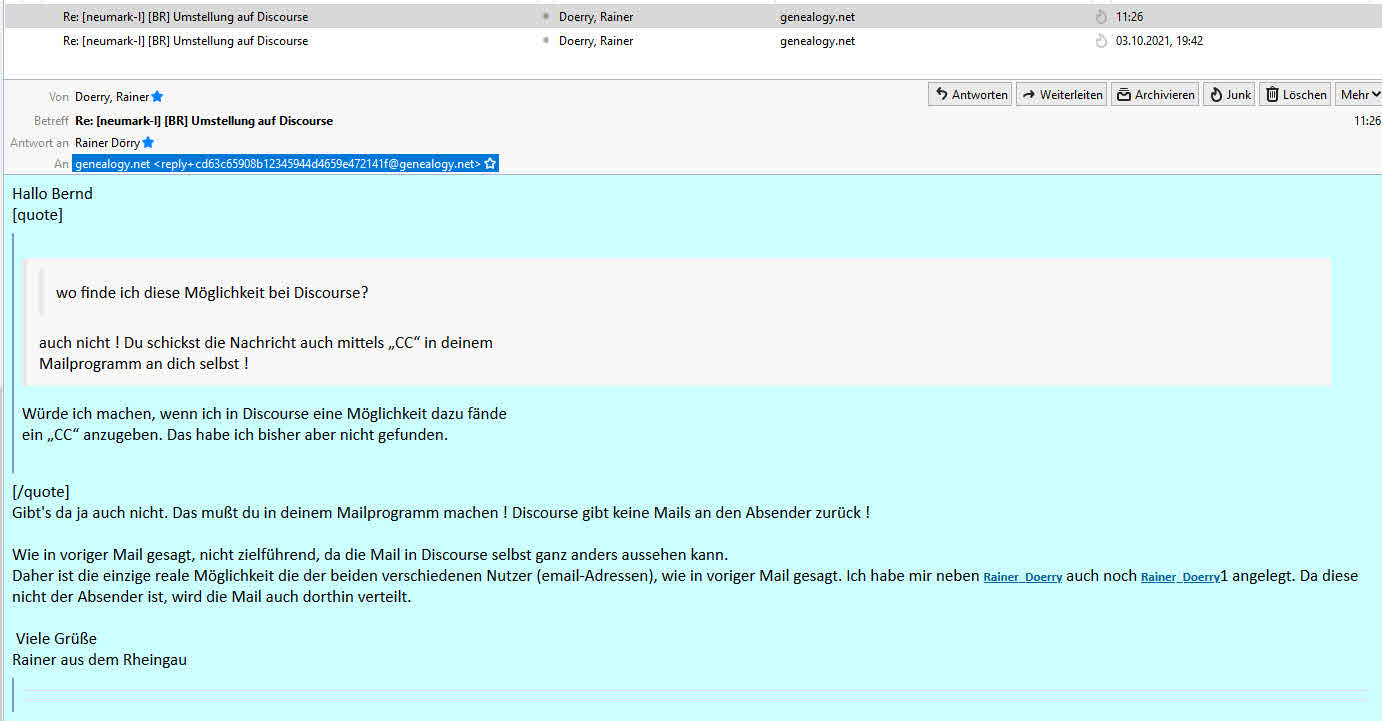The image size is (1382, 721).
Task: Mark the message as Junk
Action: pyautogui.click(x=1229, y=95)
